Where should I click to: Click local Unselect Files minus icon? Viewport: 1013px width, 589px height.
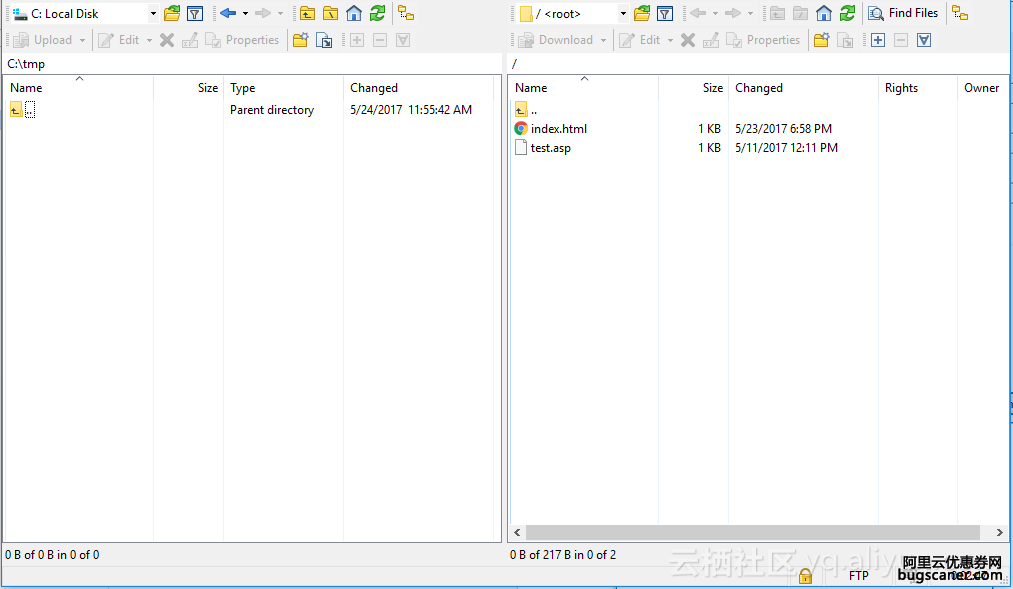pyautogui.click(x=380, y=40)
